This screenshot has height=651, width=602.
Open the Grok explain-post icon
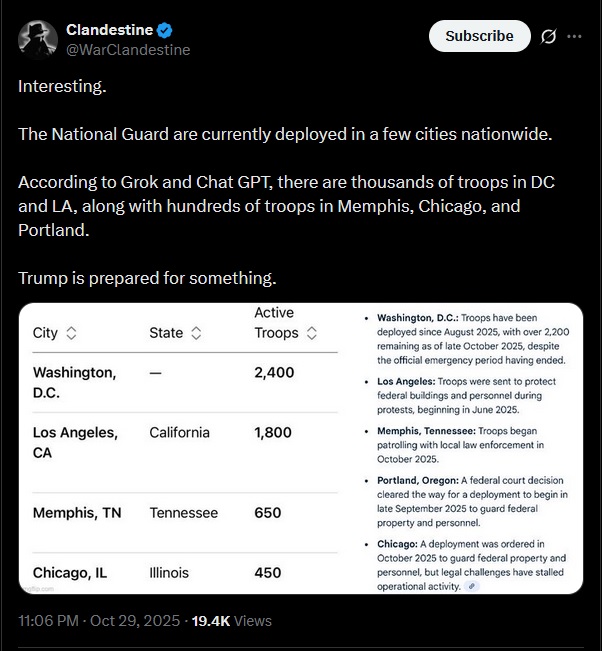547,36
